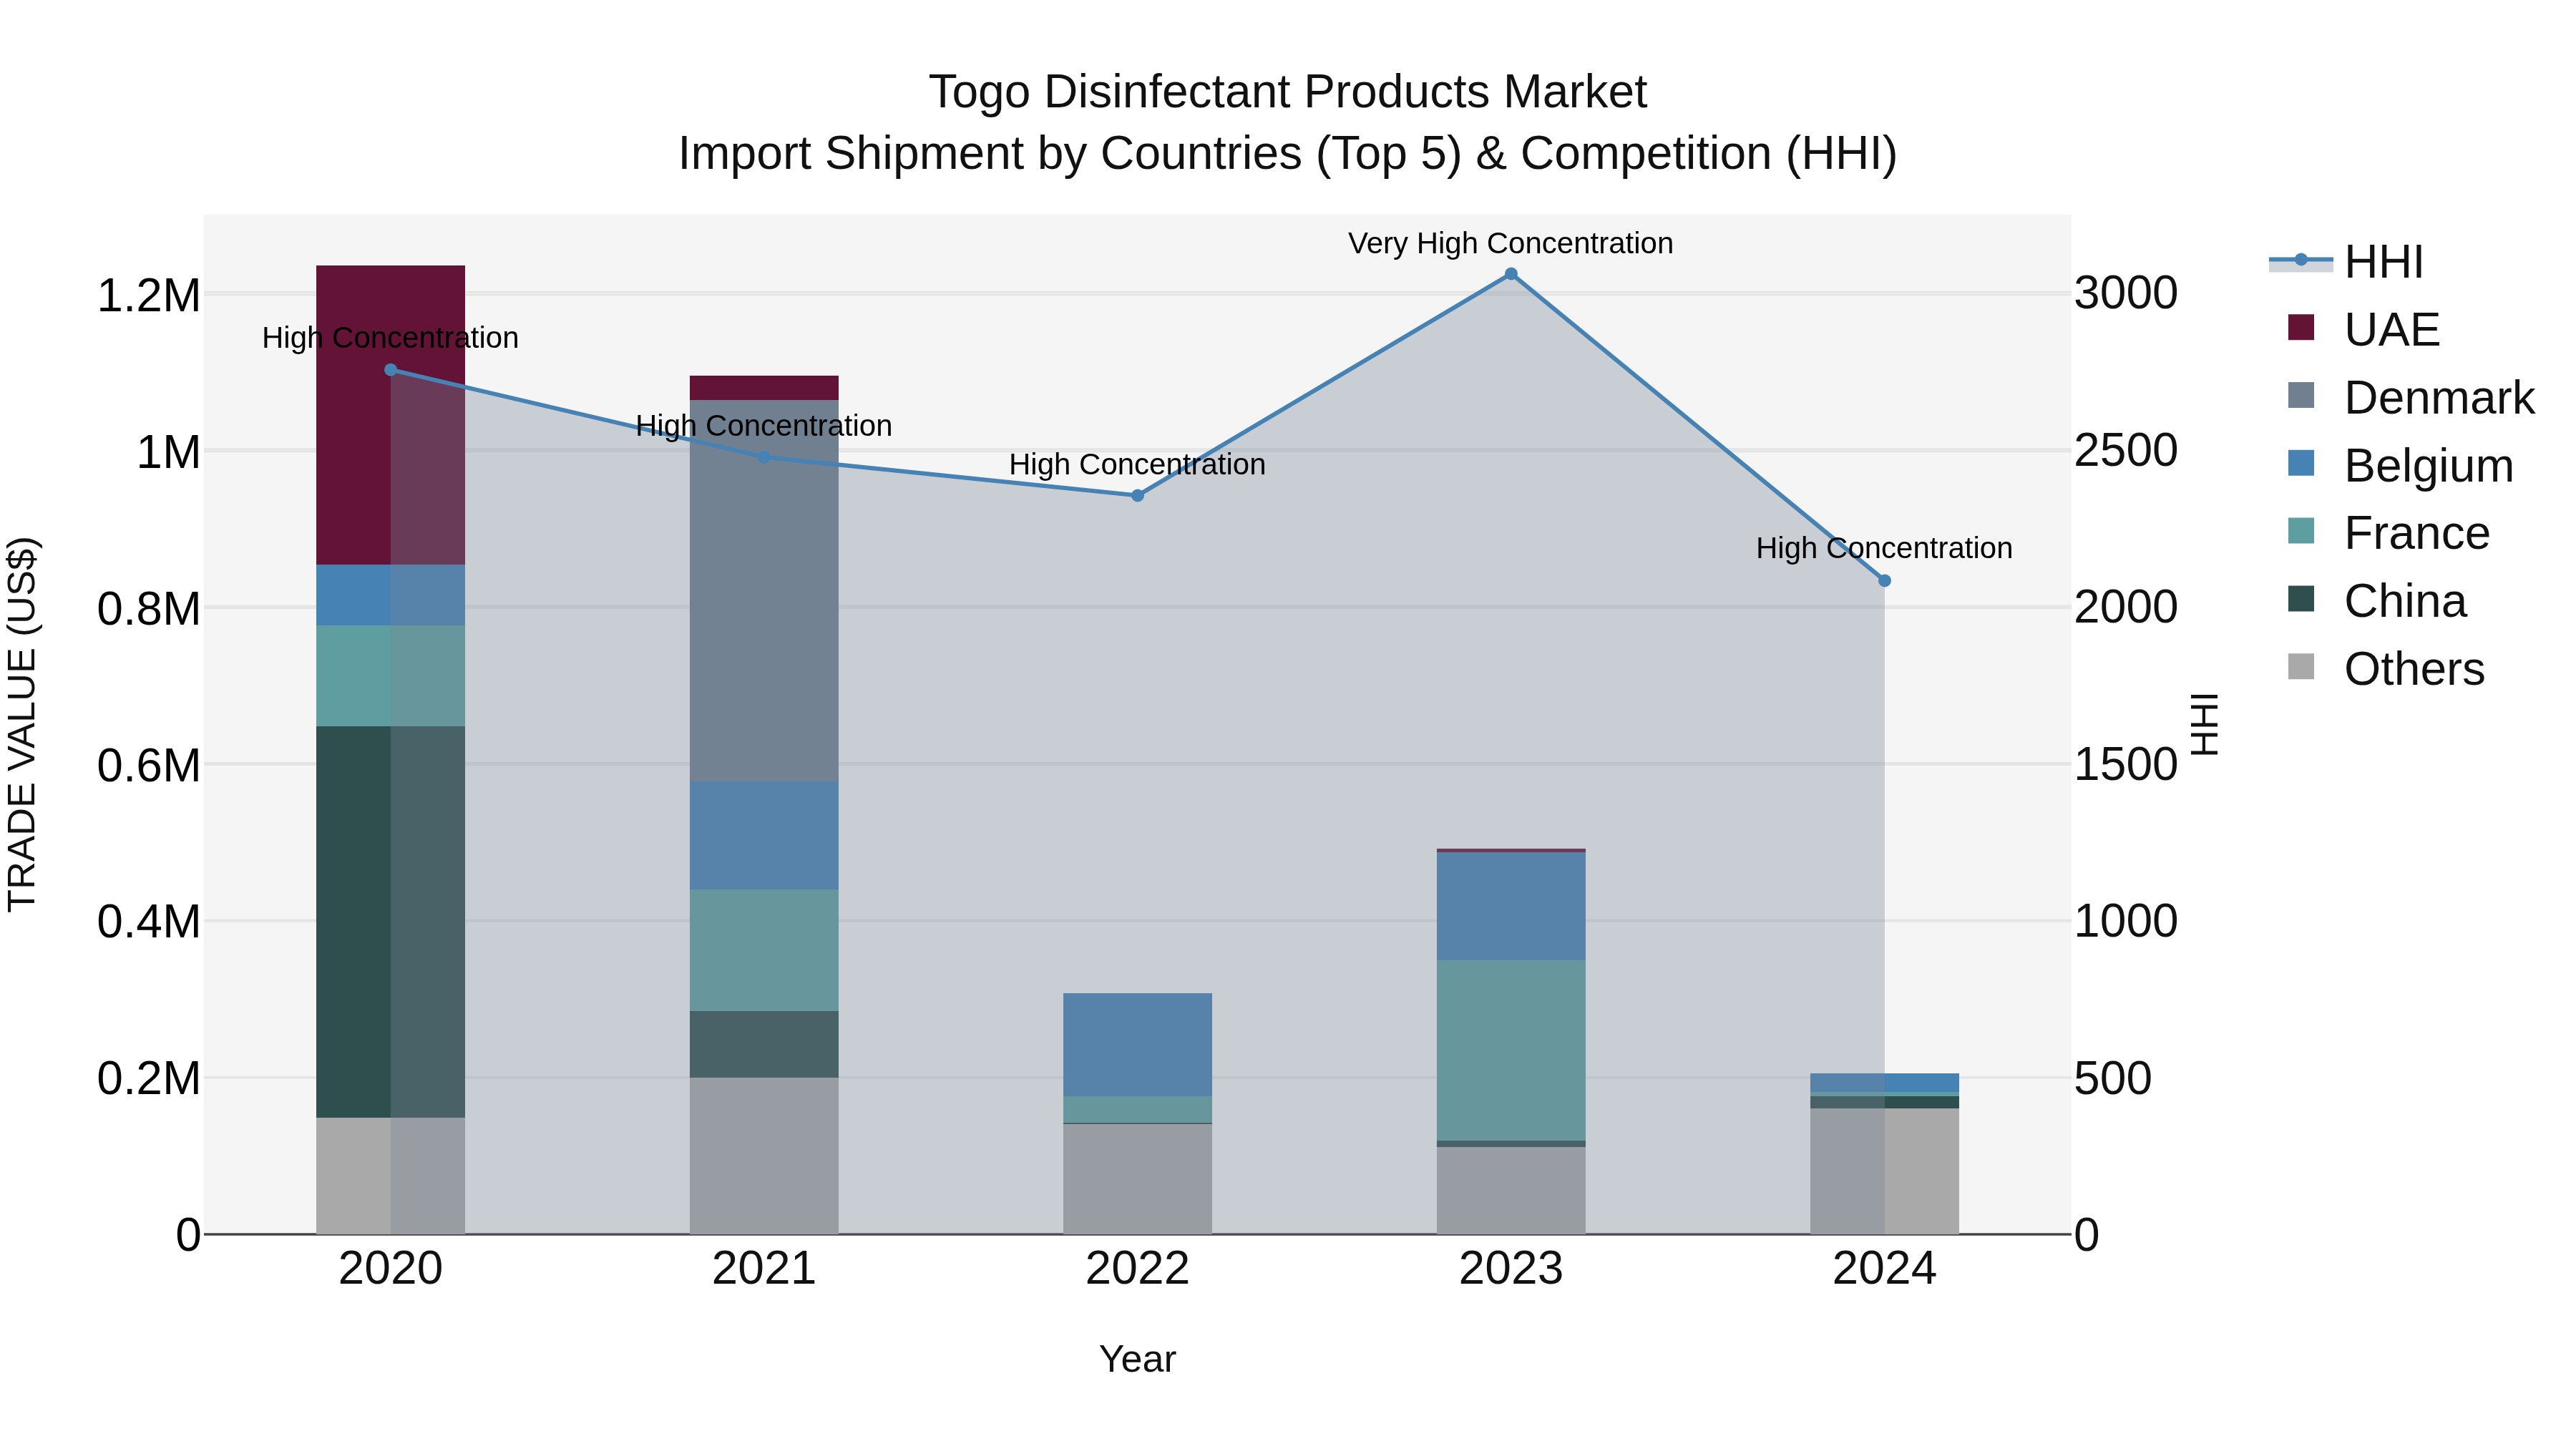Select the 2022 HHI data point
The height and width of the screenshot is (1449, 2576).
click(1137, 496)
